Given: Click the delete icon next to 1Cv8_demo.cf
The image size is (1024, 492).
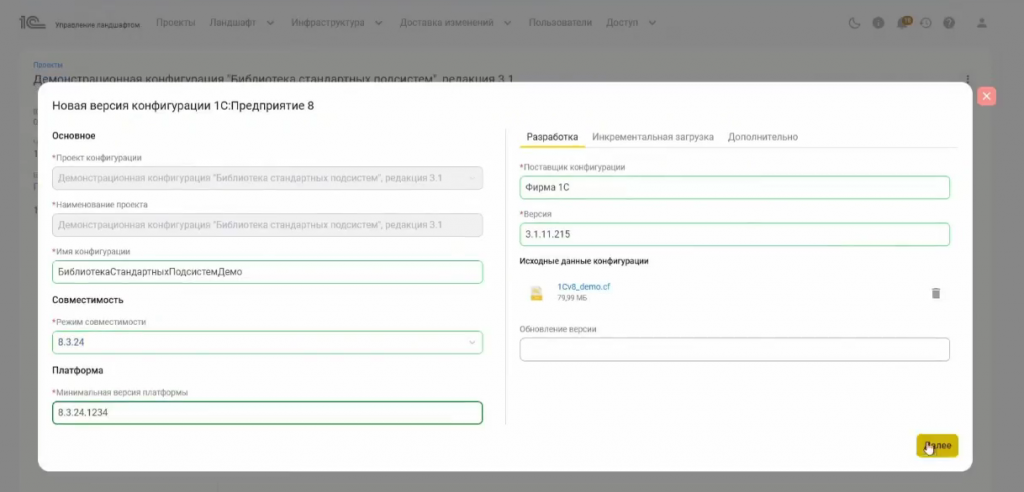Looking at the screenshot, I should click(x=936, y=293).
